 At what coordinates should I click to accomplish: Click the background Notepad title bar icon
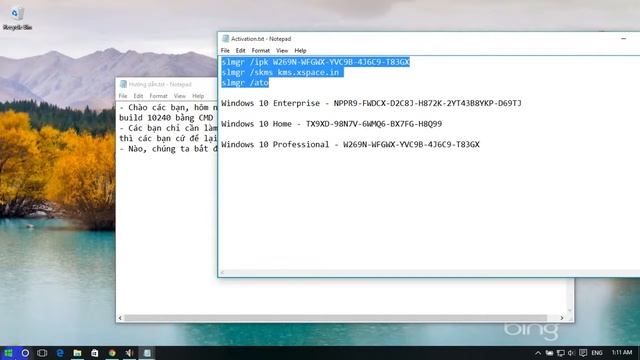point(123,84)
